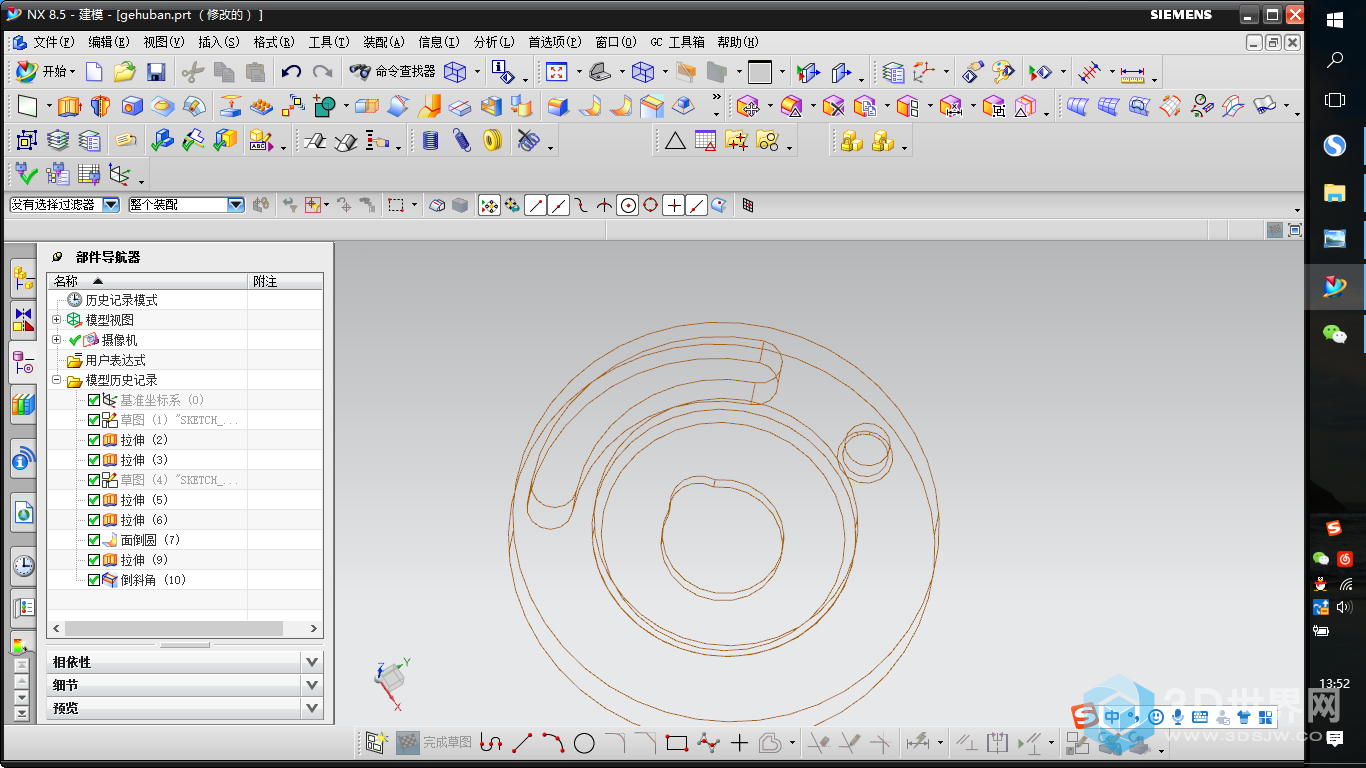Screen dimensions: 1366x768
Task: Select the Arc sketch tool
Action: (x=553, y=743)
